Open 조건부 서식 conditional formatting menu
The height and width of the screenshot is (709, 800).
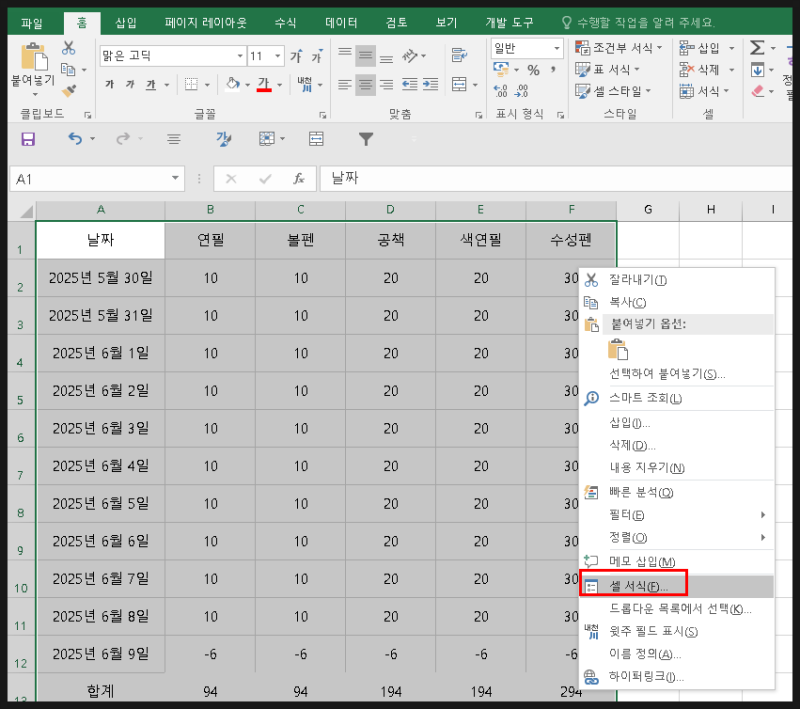619,48
